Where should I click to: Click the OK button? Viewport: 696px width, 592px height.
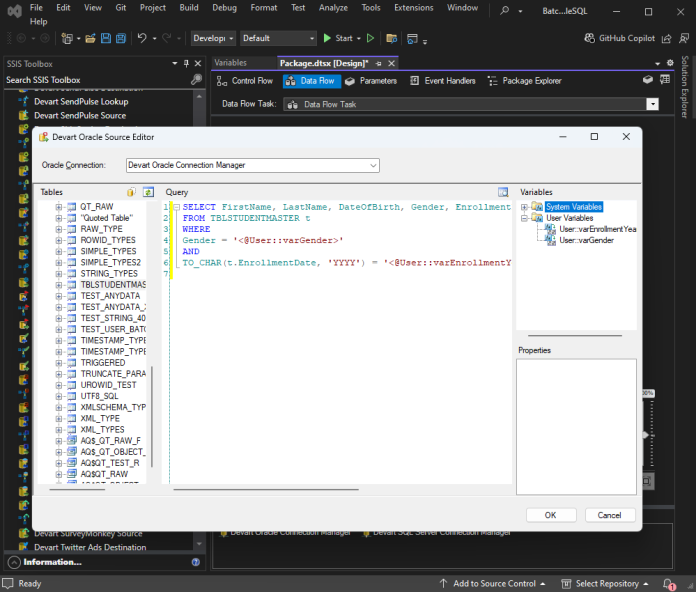point(550,515)
